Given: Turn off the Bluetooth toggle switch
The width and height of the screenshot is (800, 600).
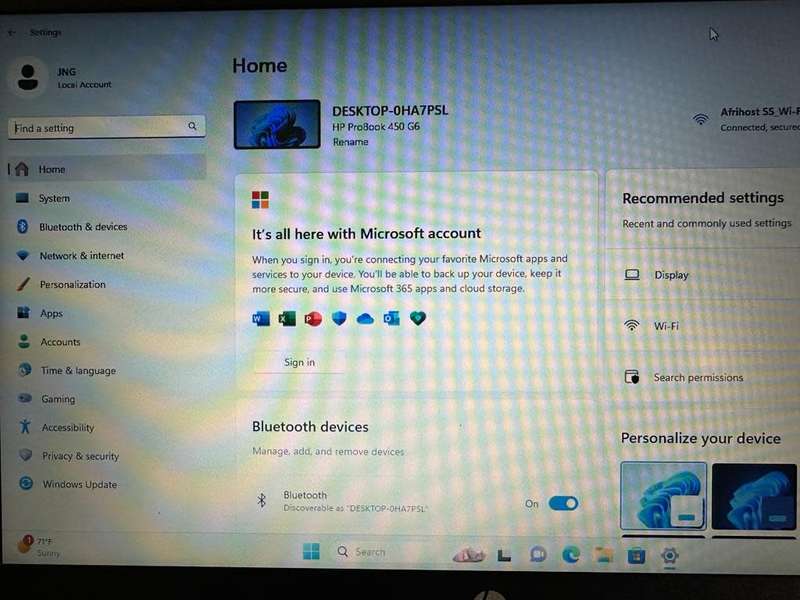Looking at the screenshot, I should (x=563, y=504).
